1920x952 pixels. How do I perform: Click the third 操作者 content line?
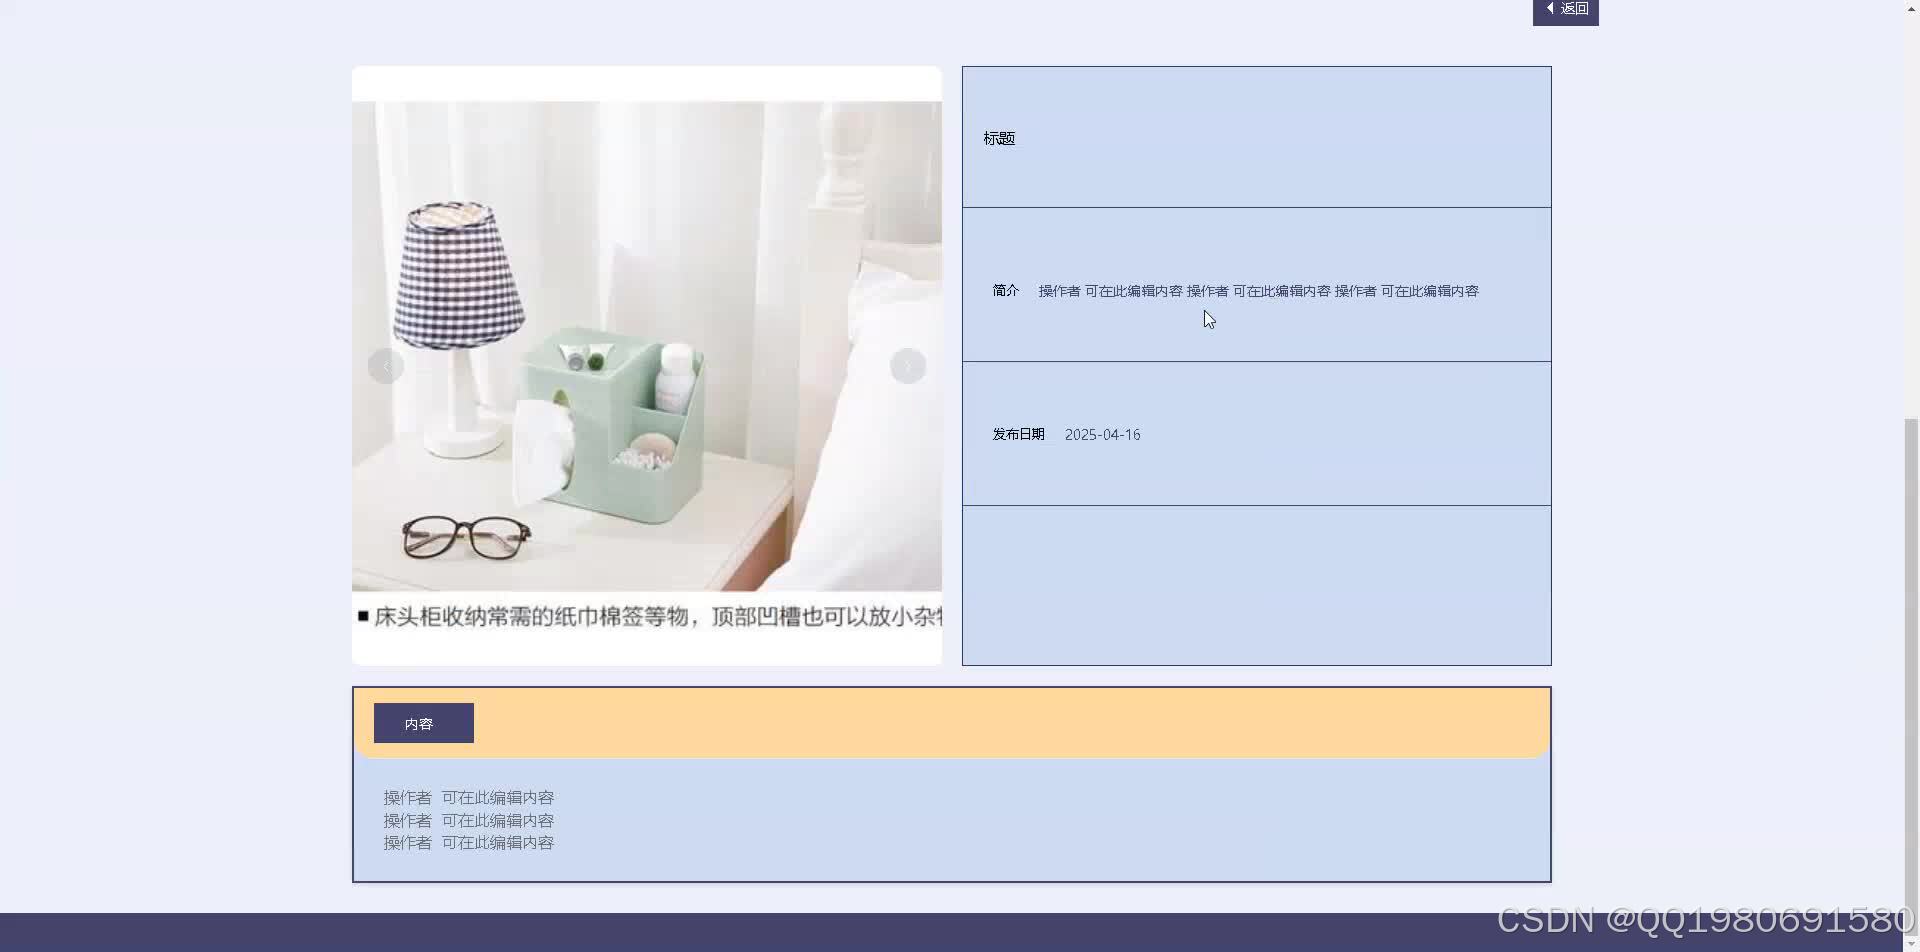[468, 841]
